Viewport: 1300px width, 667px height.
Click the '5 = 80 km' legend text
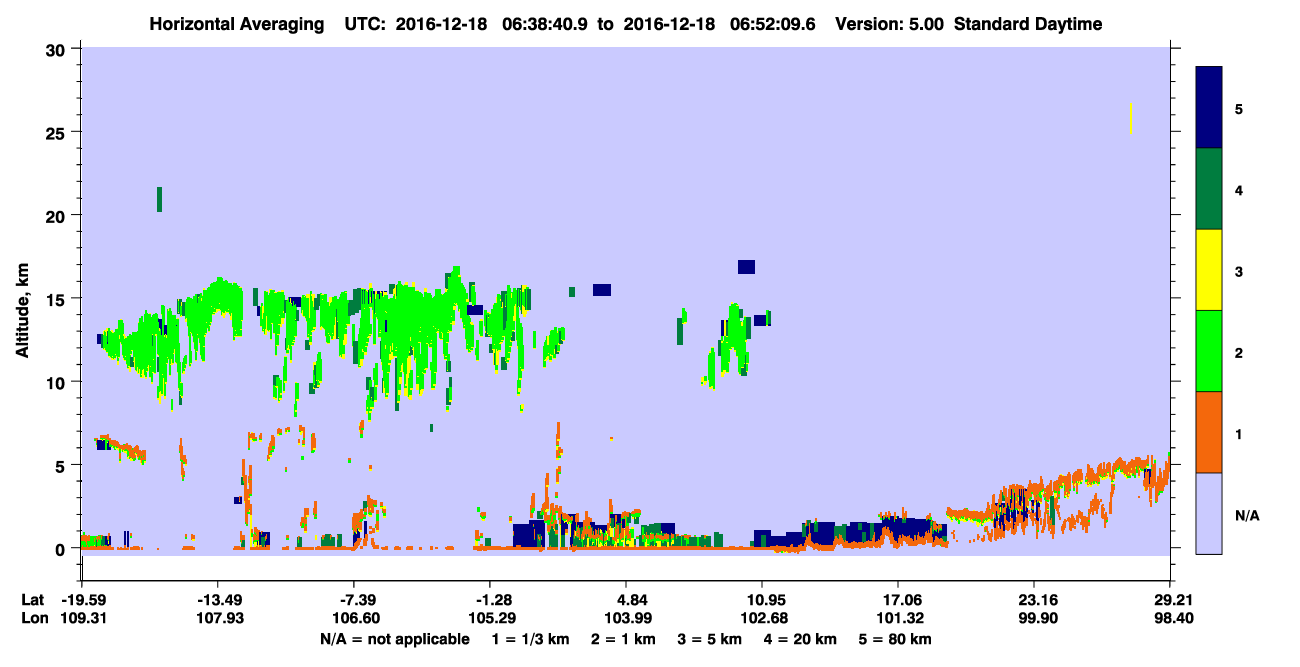(x=896, y=639)
